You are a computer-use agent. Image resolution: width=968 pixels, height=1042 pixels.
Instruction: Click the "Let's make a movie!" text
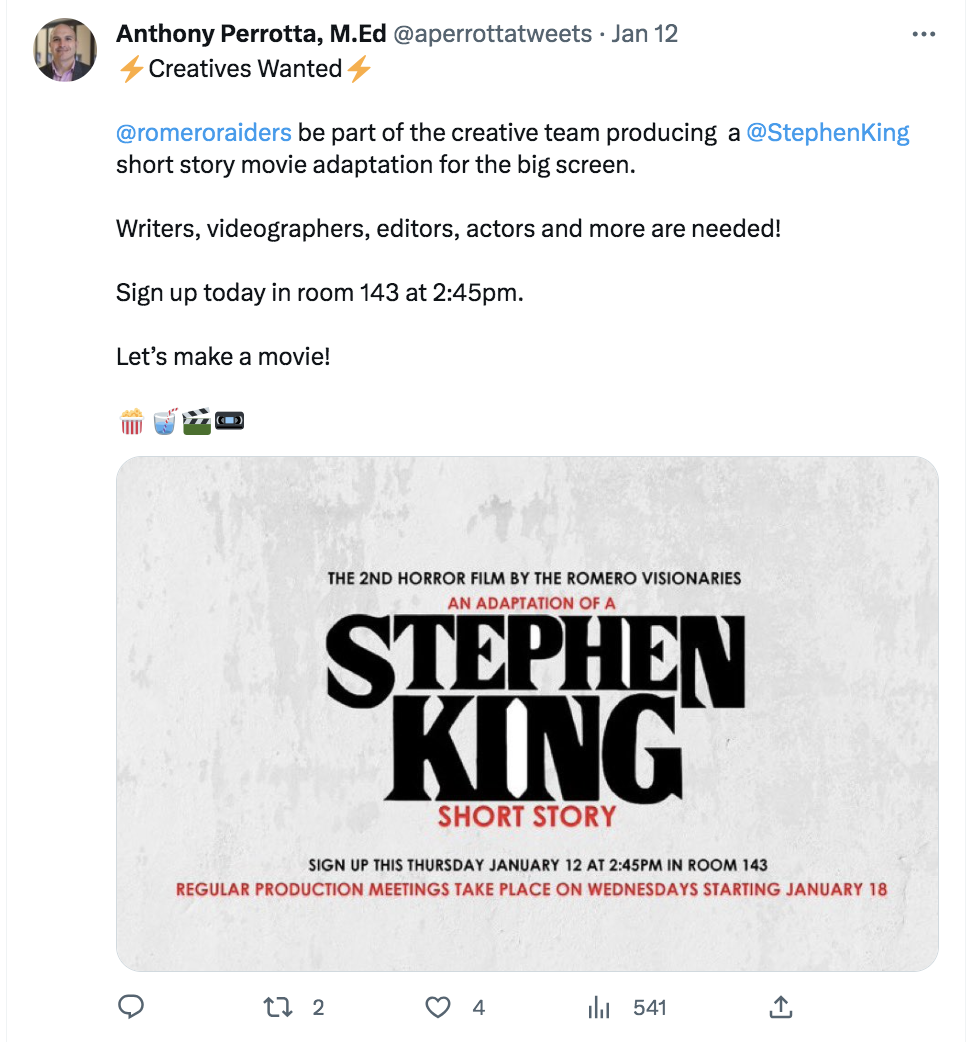(223, 355)
